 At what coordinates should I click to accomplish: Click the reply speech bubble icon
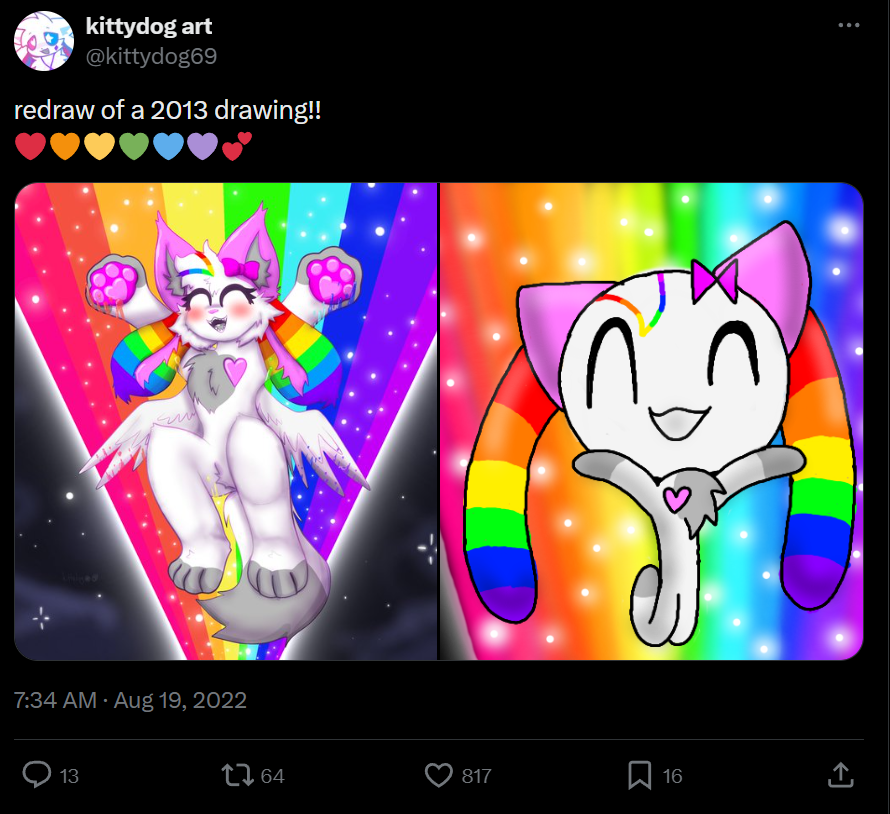click(37, 775)
